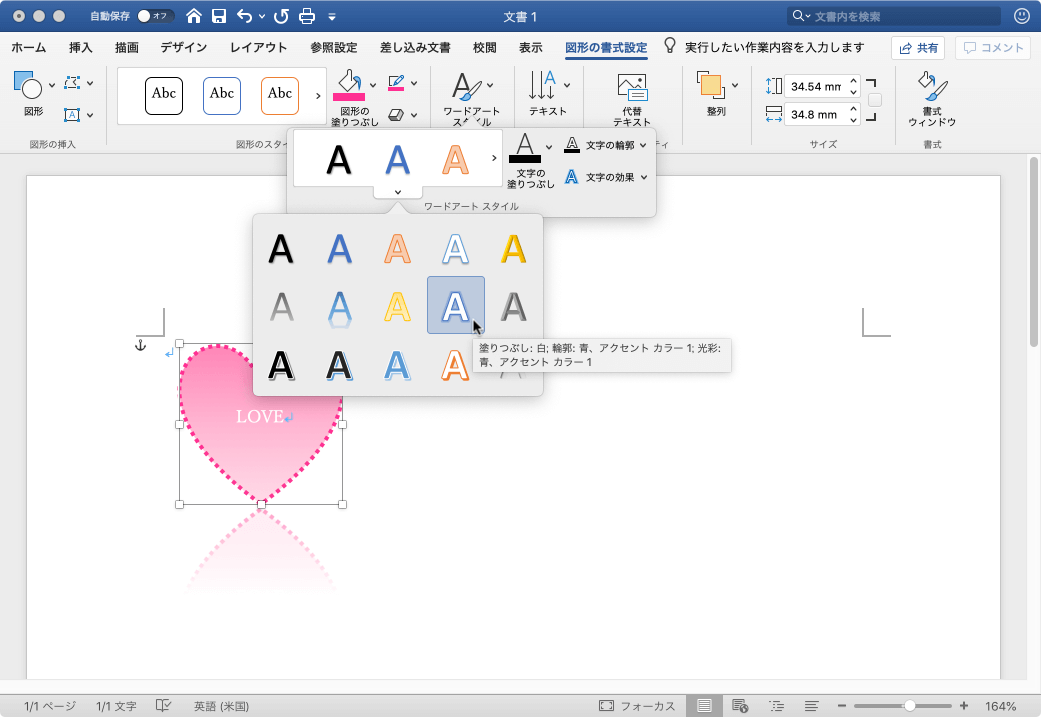This screenshot has width=1041, height=717.
Task: Open the 校閲 tab
Action: pos(485,47)
